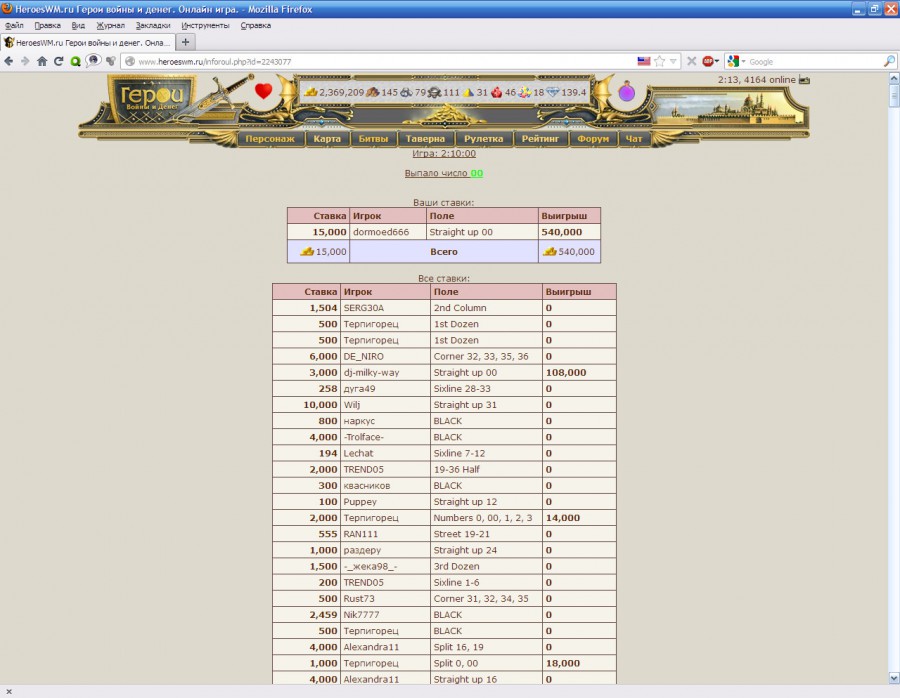Screen dimensions: 900x698
Task: Open the Персонаж menu tab
Action: [x=270, y=139]
